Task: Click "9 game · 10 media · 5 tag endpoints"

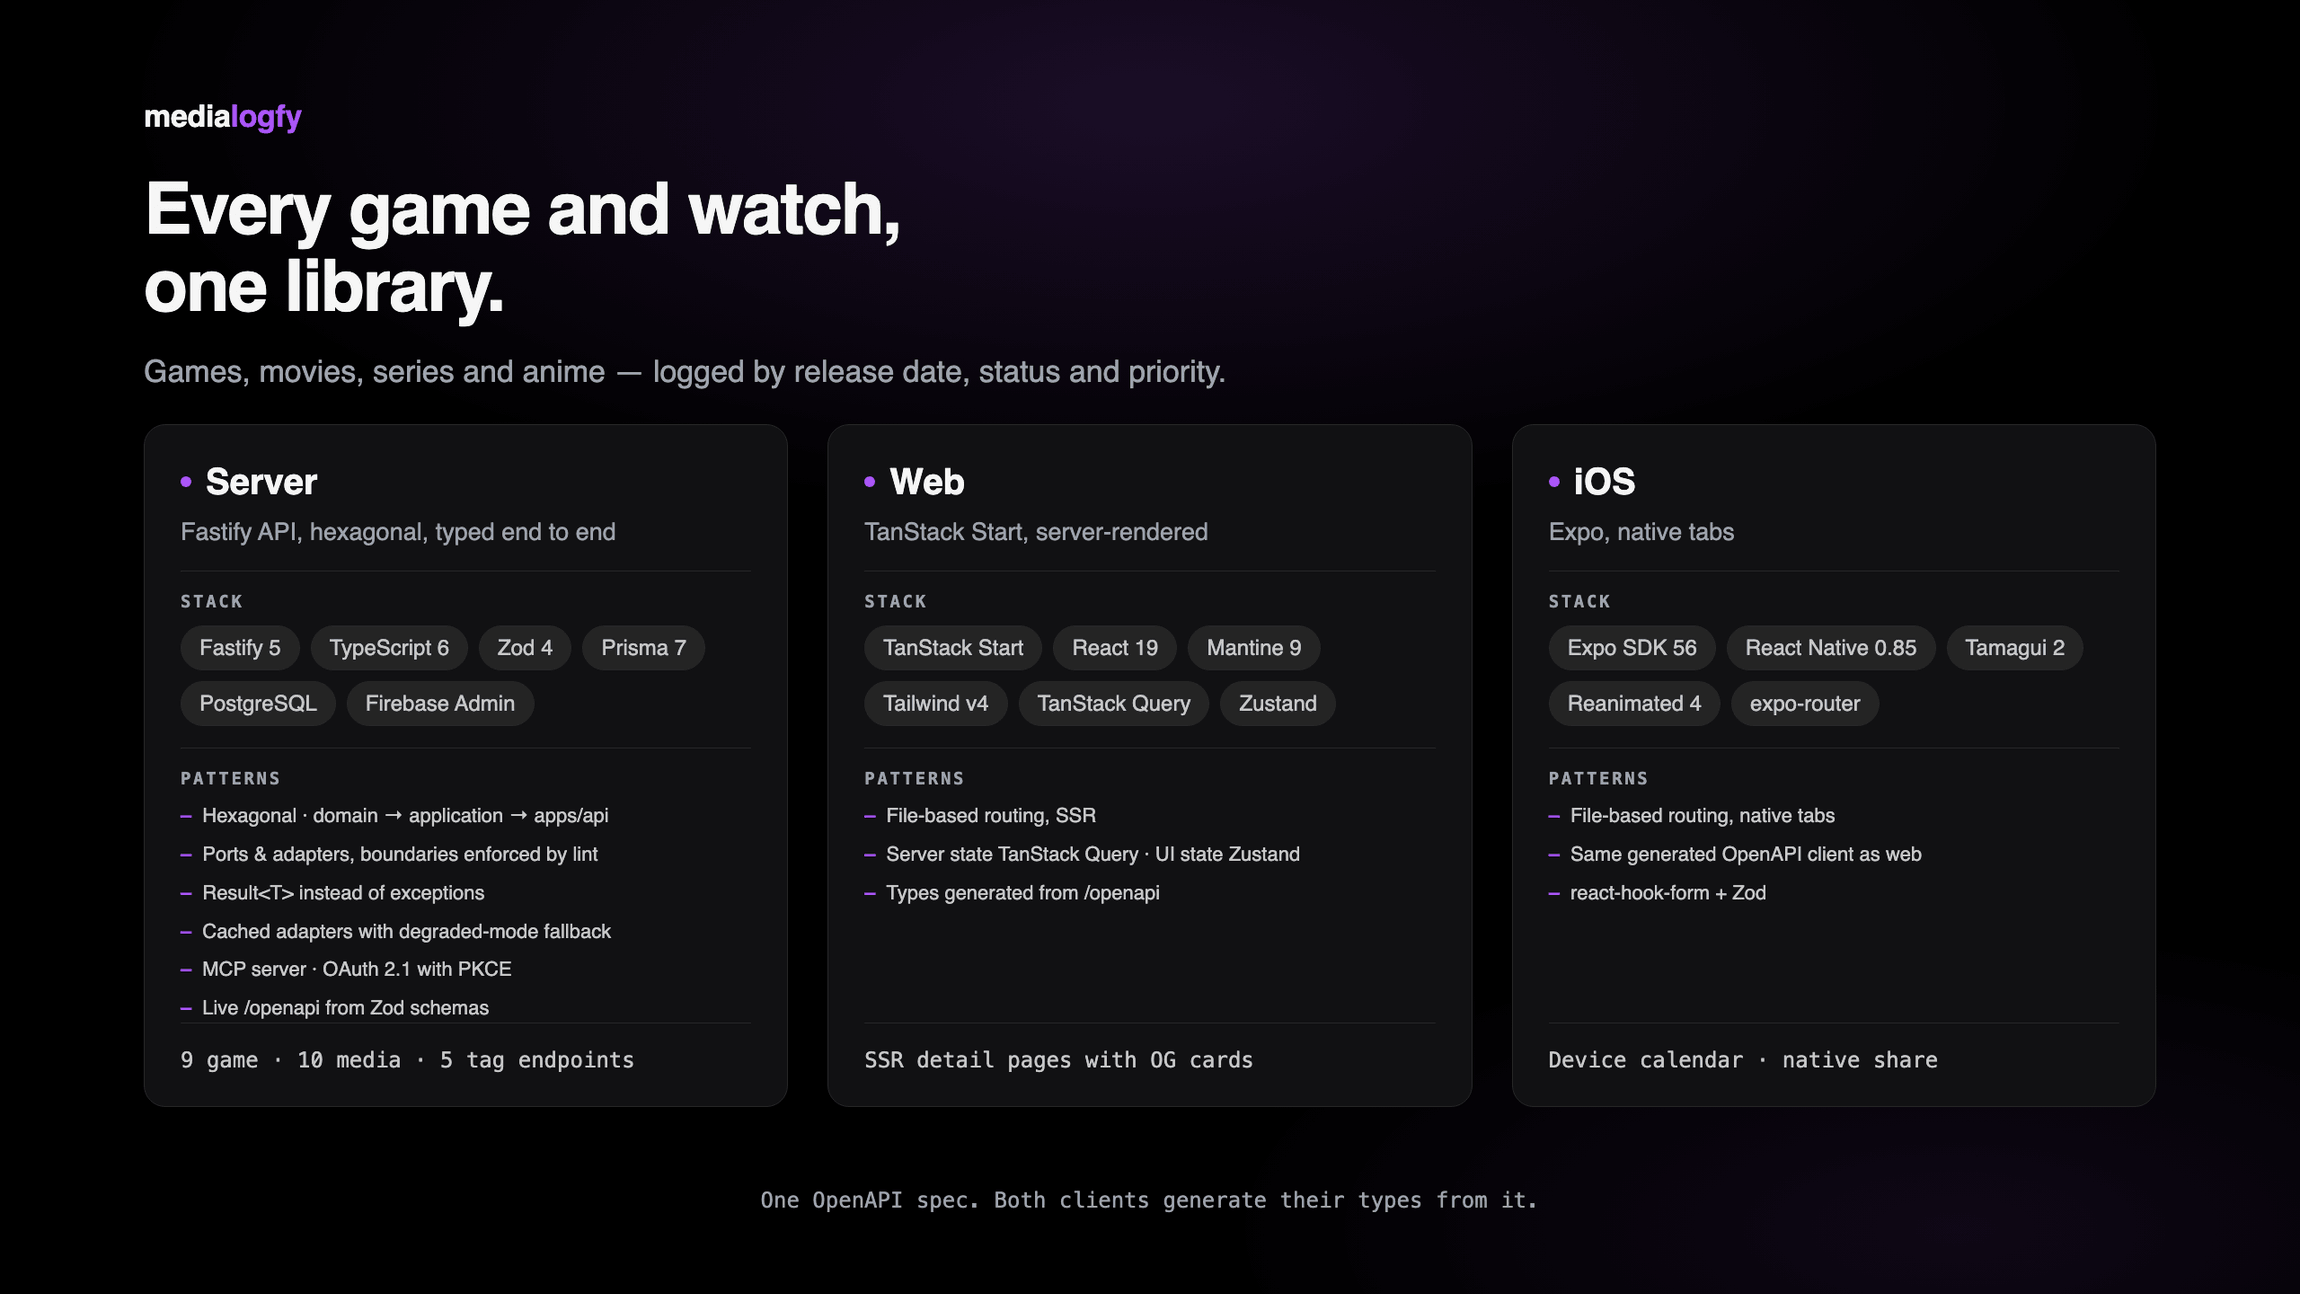Action: point(407,1060)
